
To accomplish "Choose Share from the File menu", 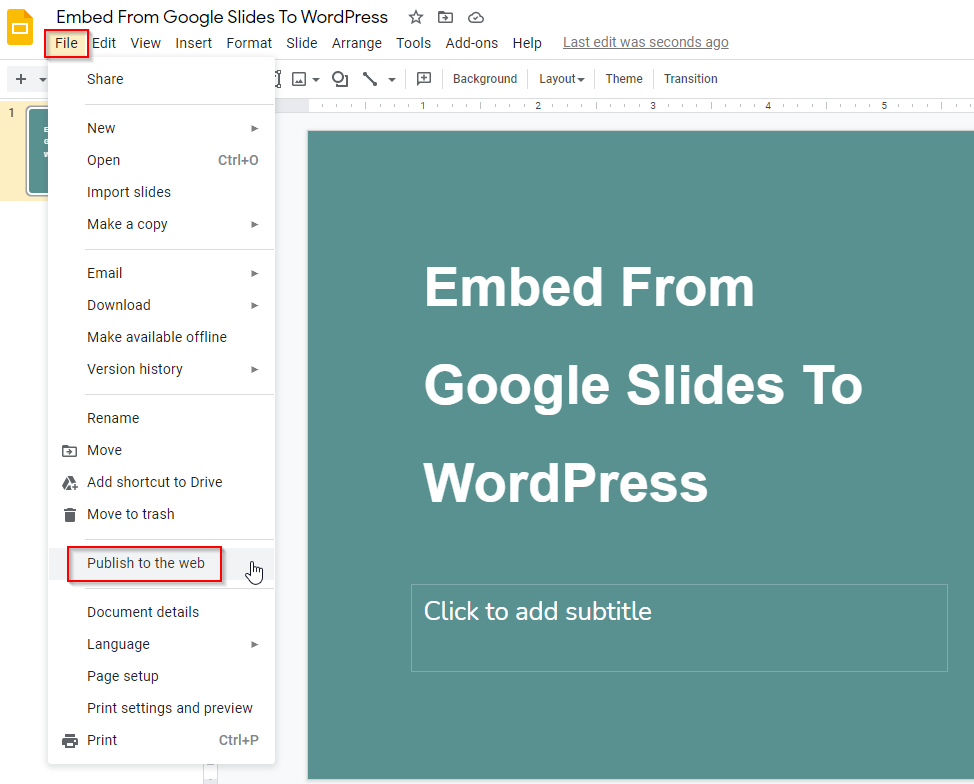I will tap(162, 80).
